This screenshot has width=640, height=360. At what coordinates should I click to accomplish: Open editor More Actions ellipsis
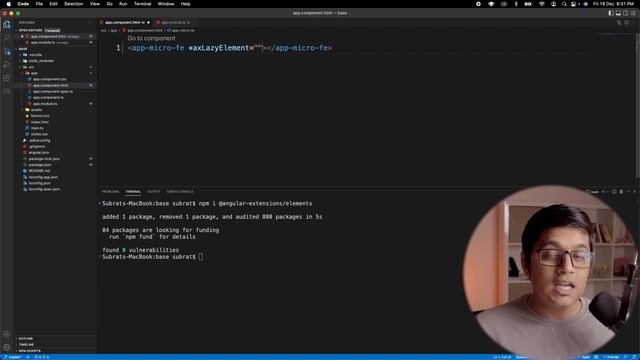click(634, 22)
